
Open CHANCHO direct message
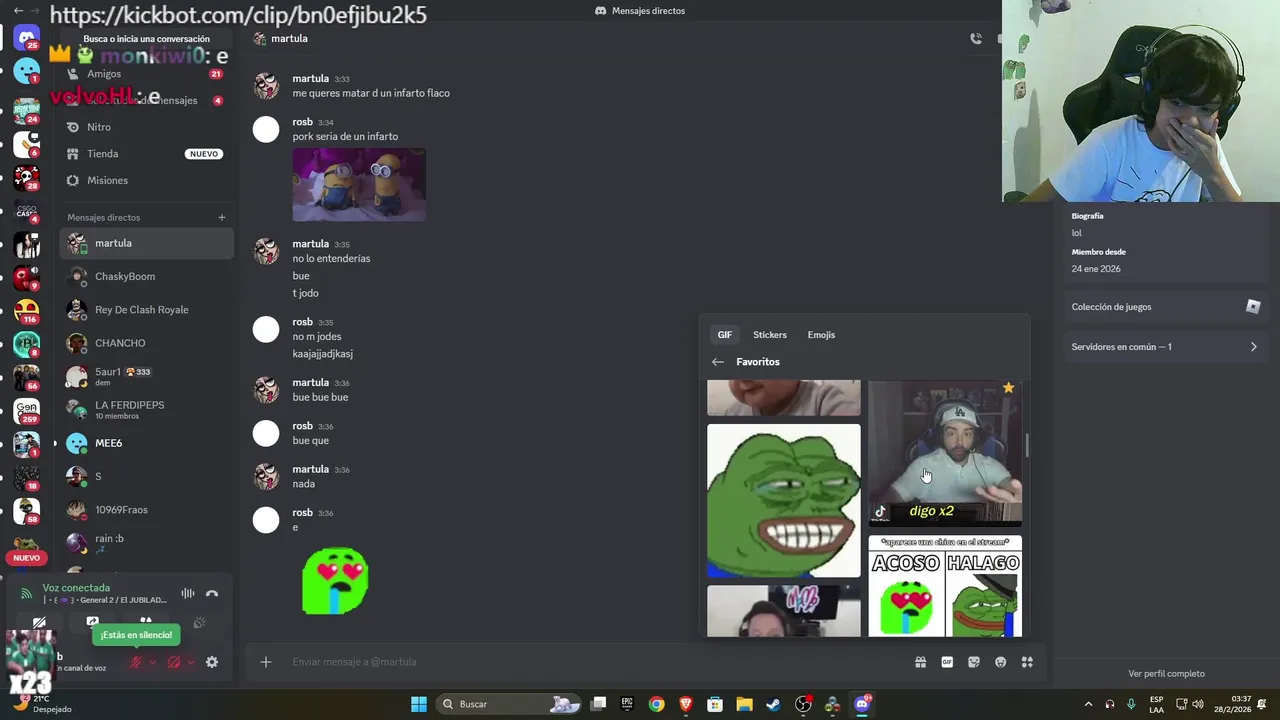[x=146, y=343]
